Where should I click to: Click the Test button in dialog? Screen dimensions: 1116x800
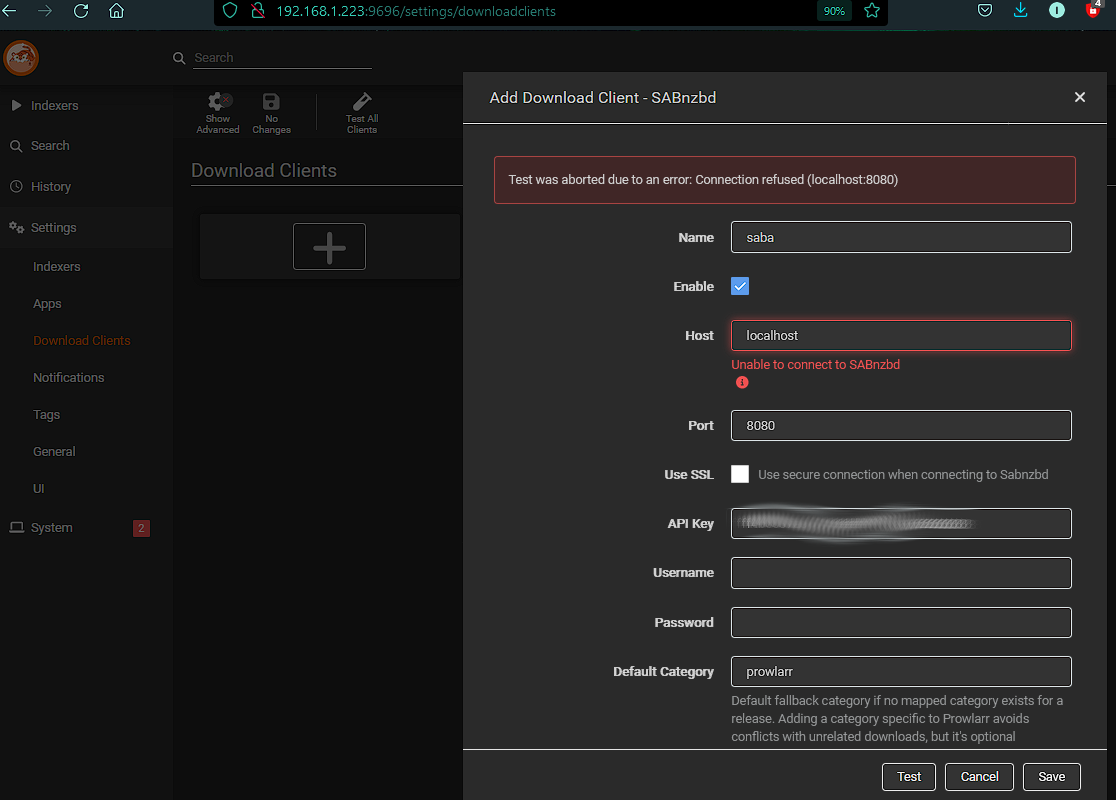(x=909, y=776)
